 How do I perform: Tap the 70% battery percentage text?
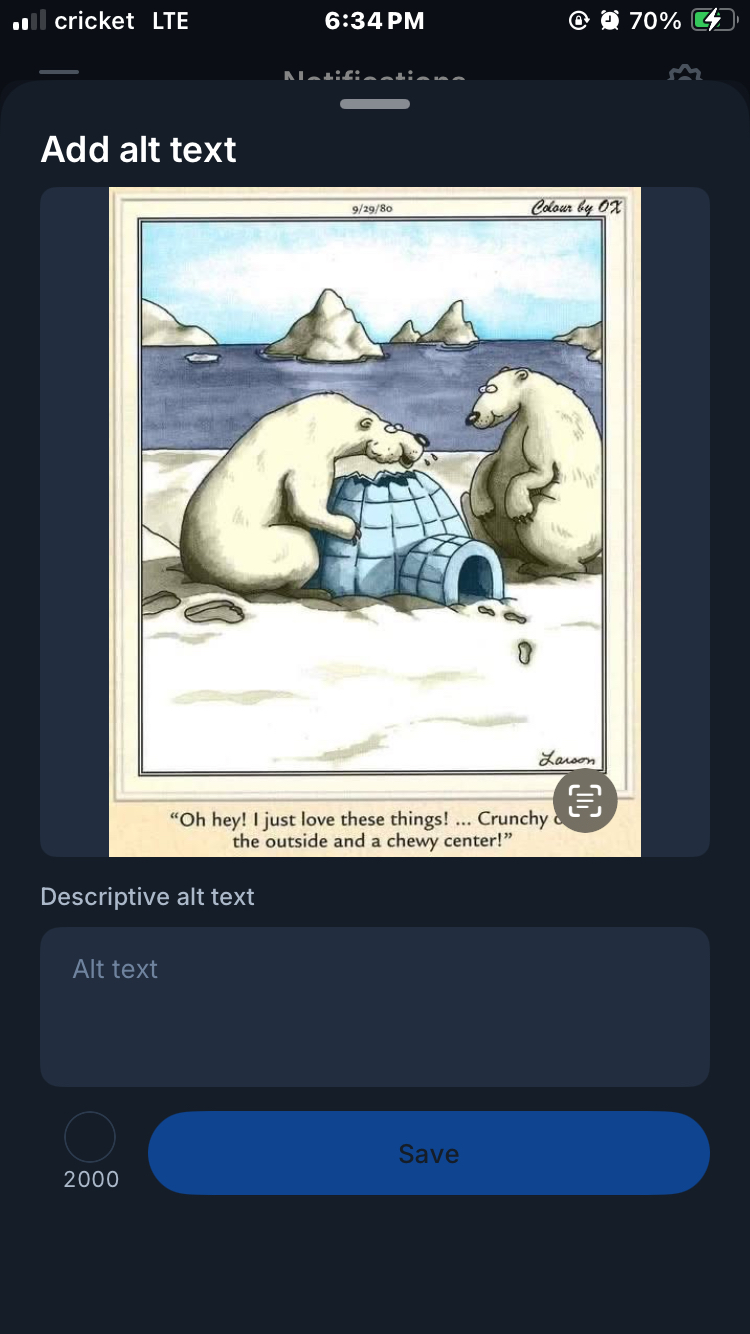point(656,20)
